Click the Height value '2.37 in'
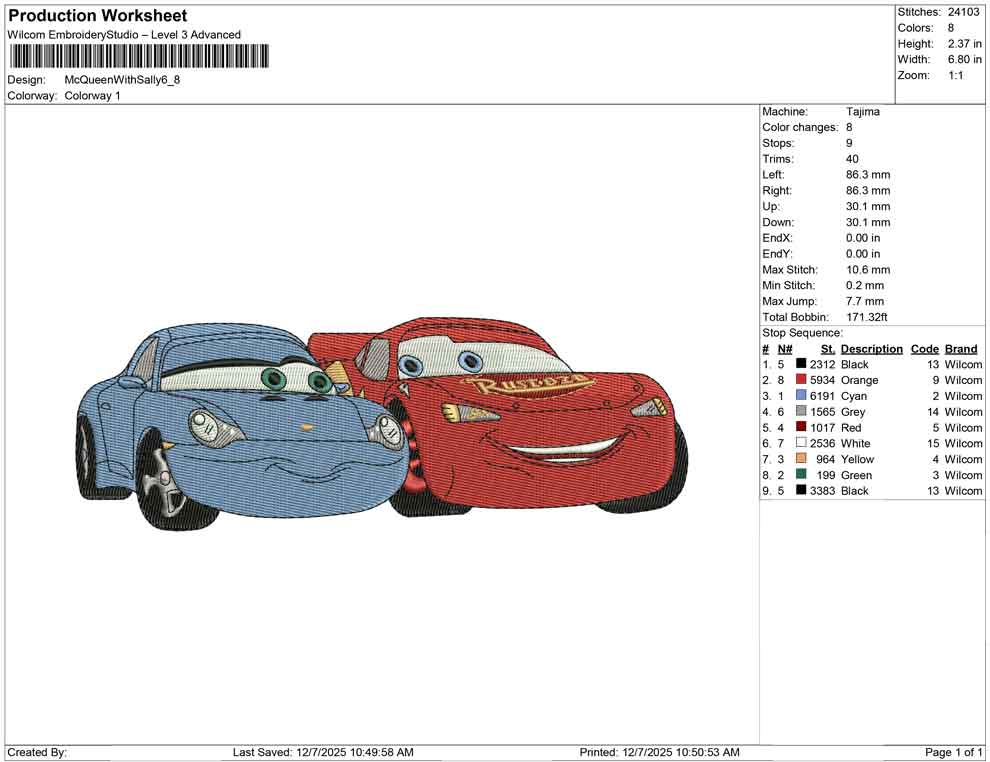This screenshot has height=762, width=990. coord(965,44)
